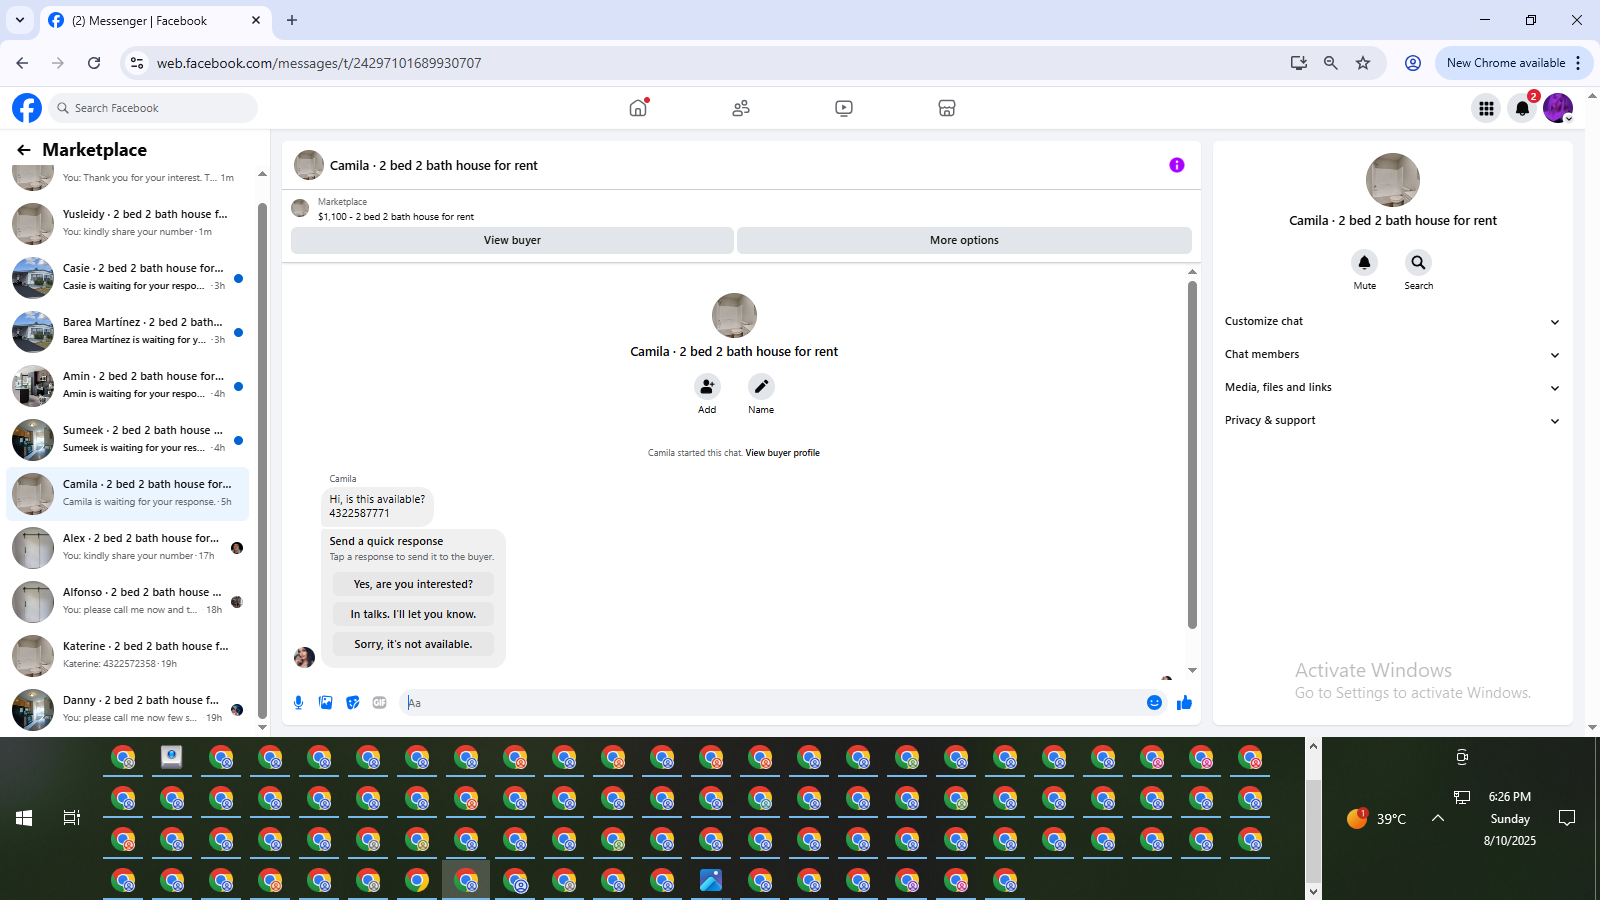The image size is (1600, 900).
Task: Record a voice clip with microphone icon
Action: point(298,703)
